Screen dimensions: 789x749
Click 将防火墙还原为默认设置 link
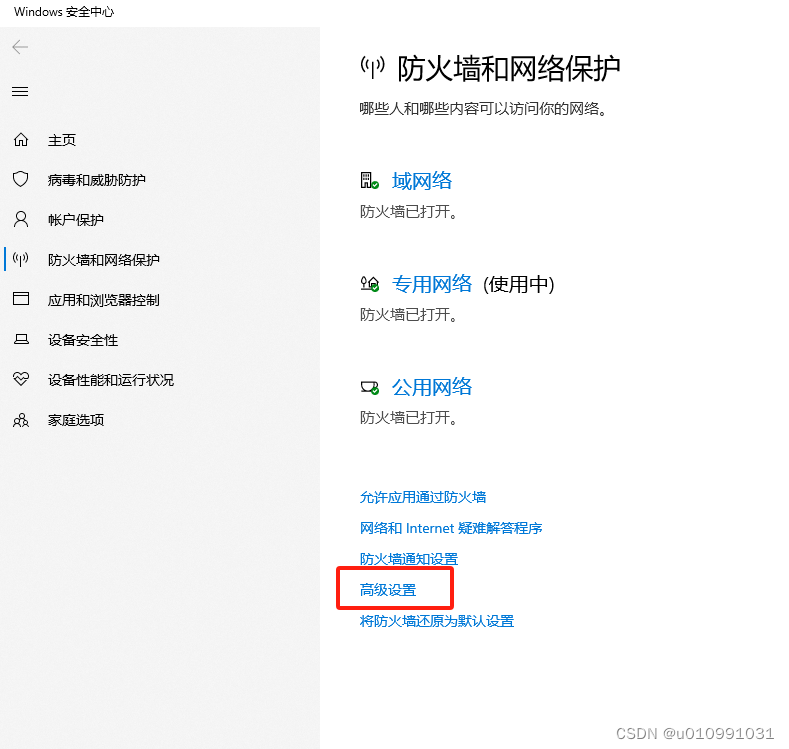click(x=437, y=621)
